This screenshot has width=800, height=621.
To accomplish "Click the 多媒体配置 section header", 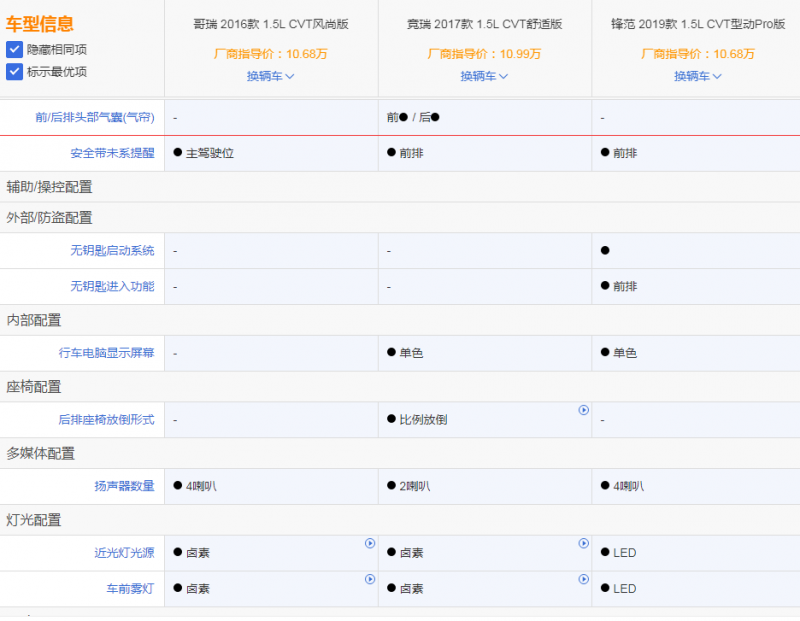I will coord(41,453).
